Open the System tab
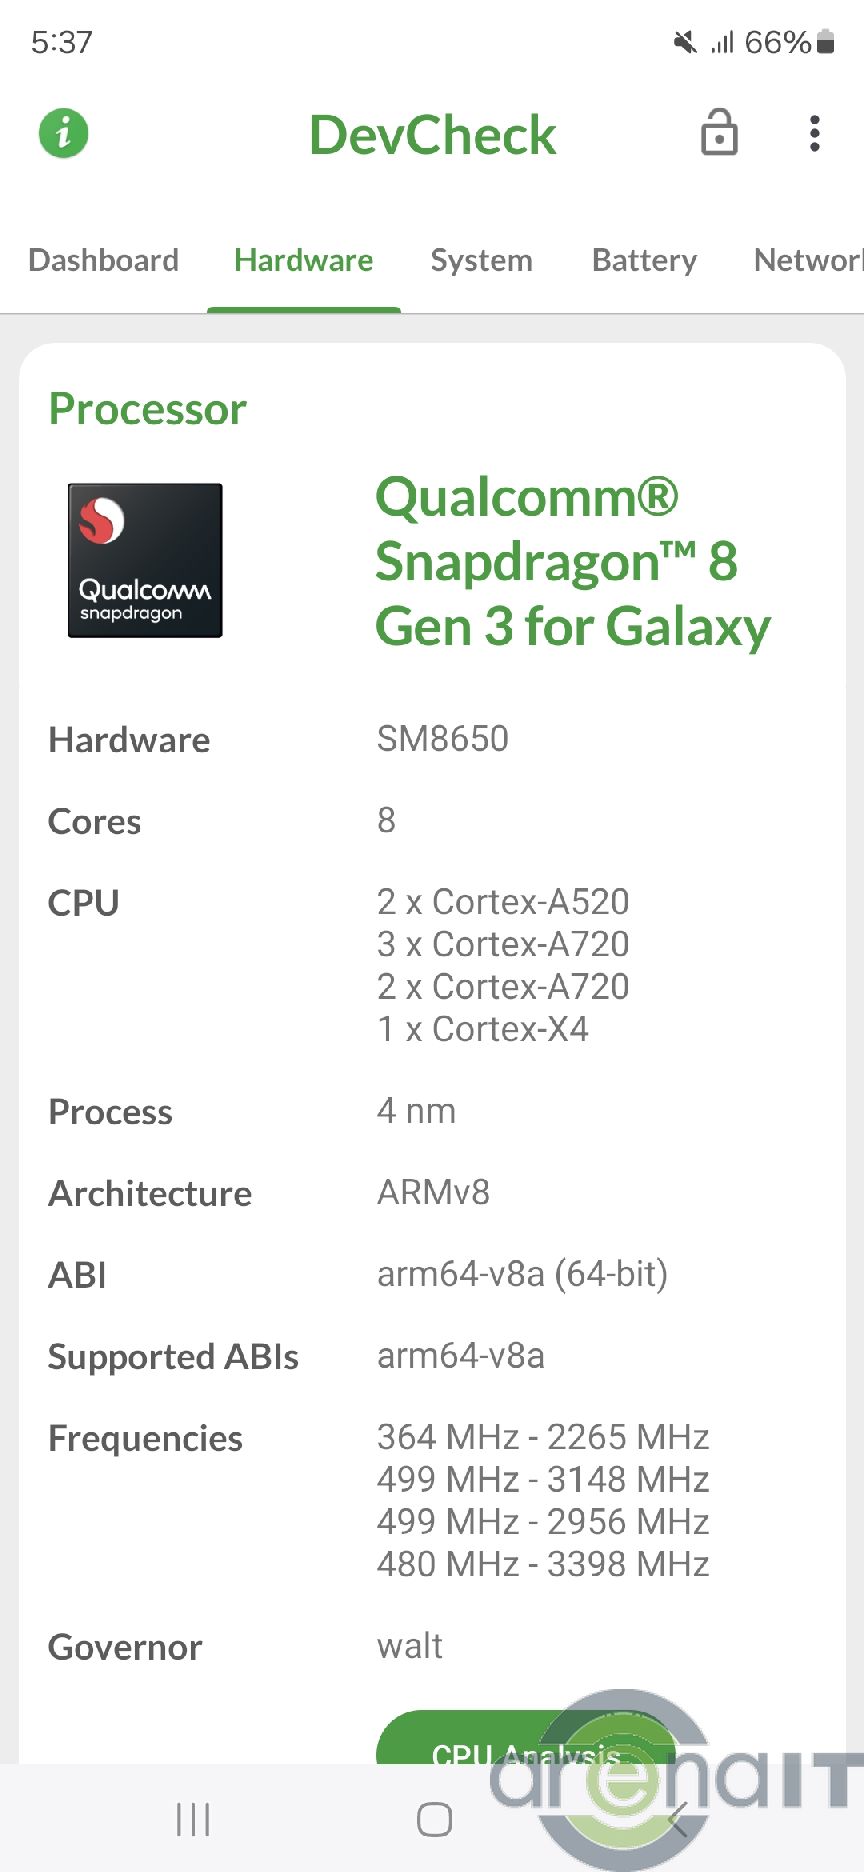The image size is (864, 1872). coord(481,260)
